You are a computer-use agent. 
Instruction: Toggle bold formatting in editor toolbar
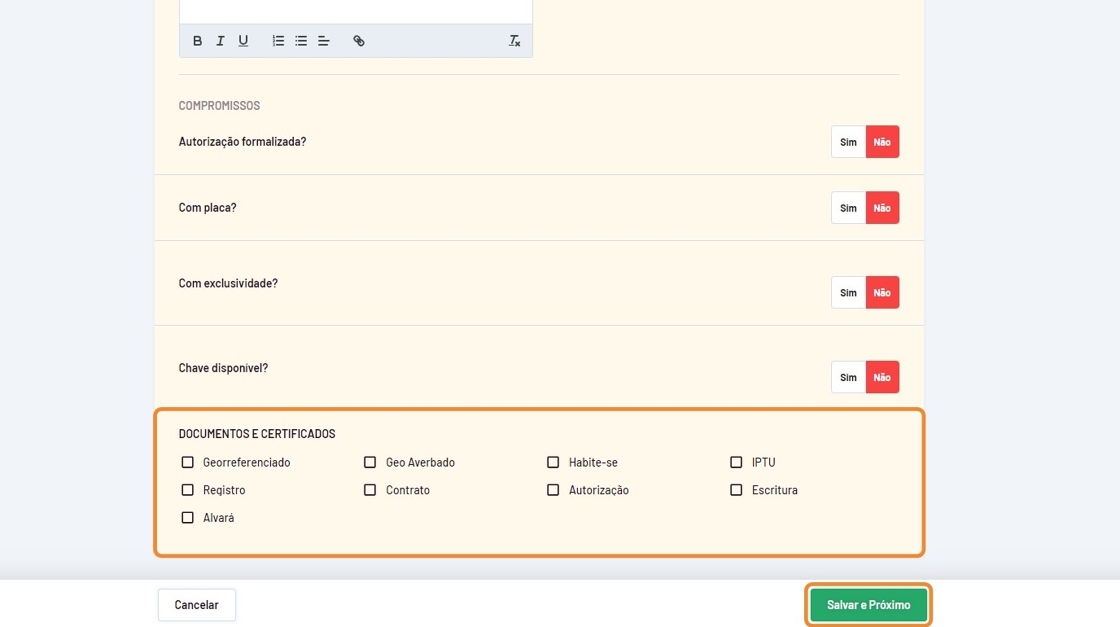pos(197,41)
